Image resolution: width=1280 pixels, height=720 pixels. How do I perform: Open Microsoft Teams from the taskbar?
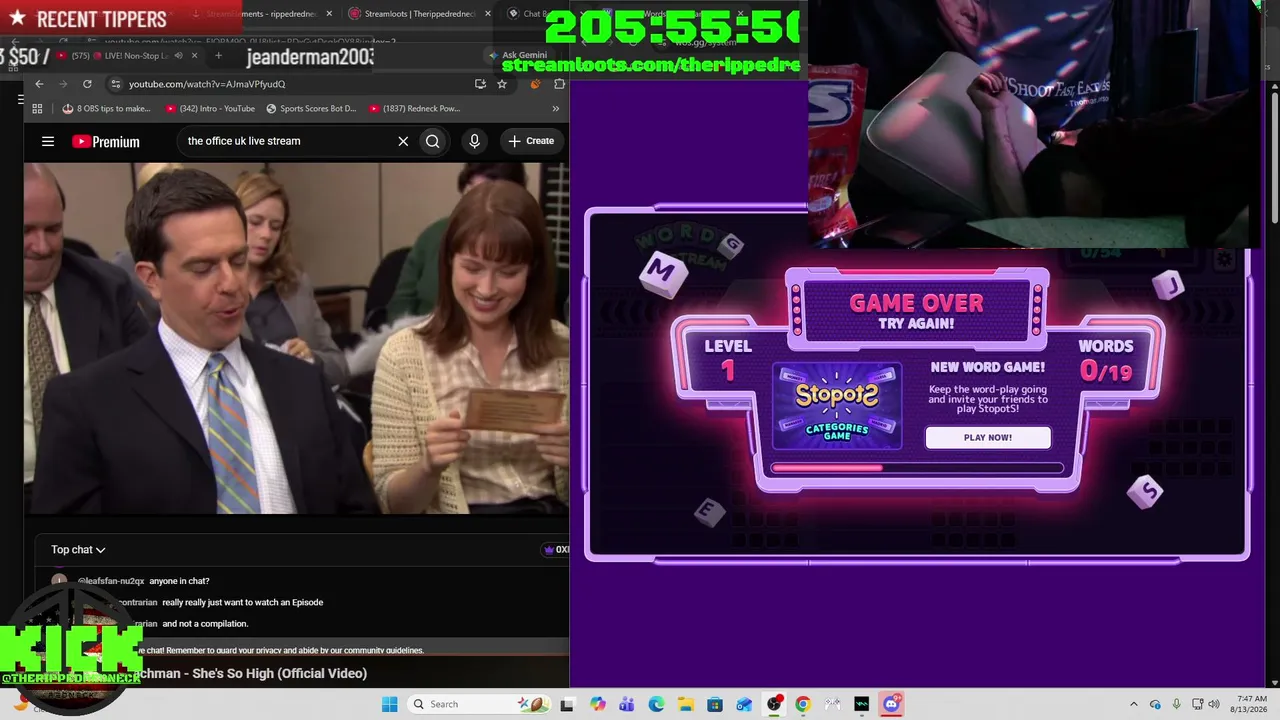pos(627,704)
